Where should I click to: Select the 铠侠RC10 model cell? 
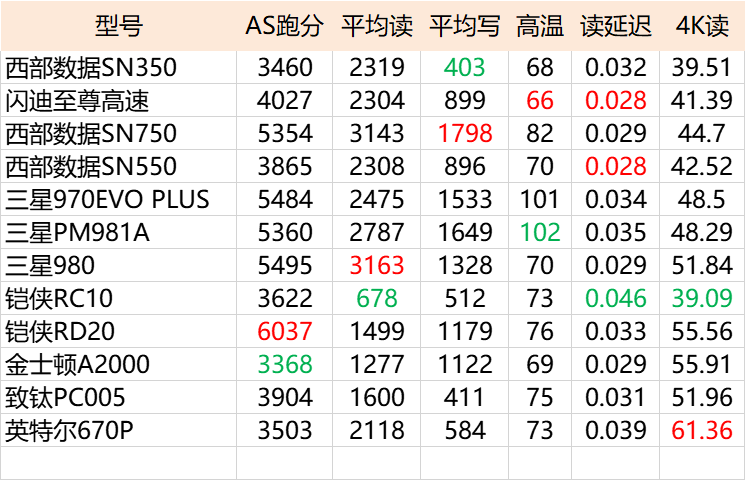(119, 298)
